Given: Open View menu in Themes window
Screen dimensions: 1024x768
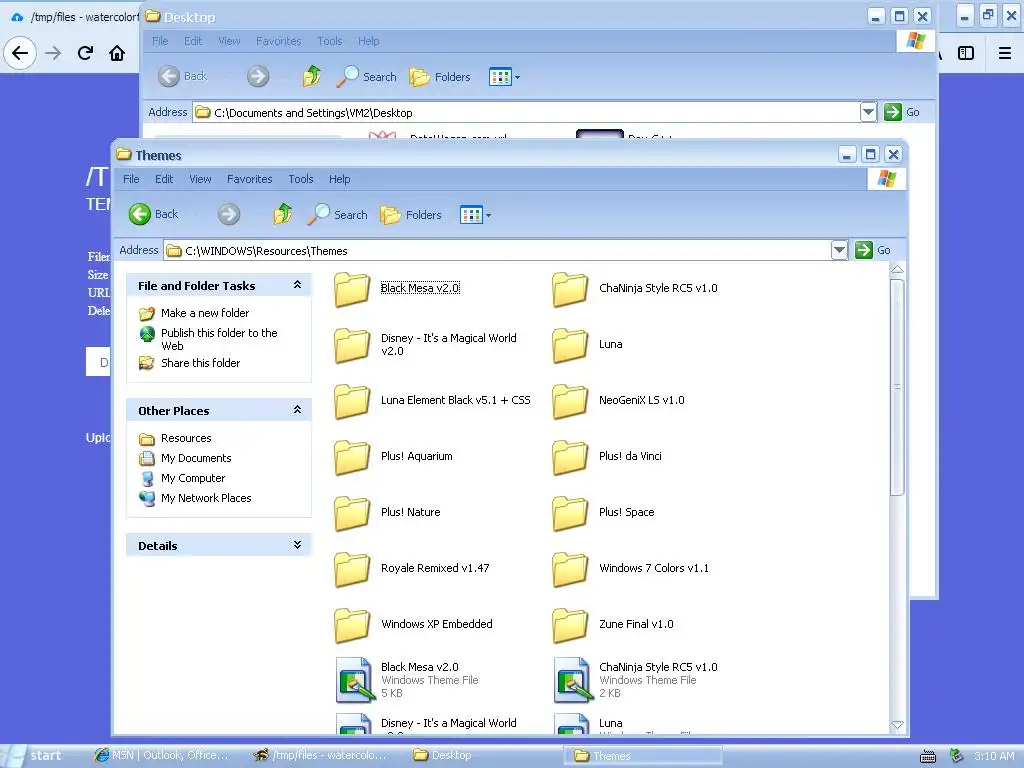Looking at the screenshot, I should click(x=200, y=179).
